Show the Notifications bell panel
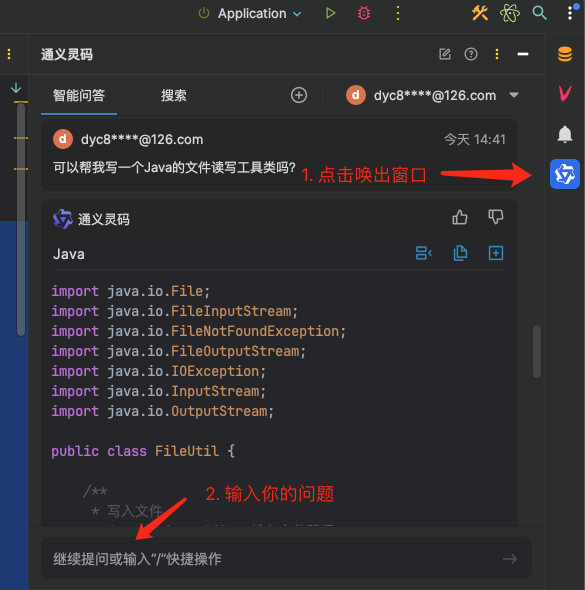 565,134
